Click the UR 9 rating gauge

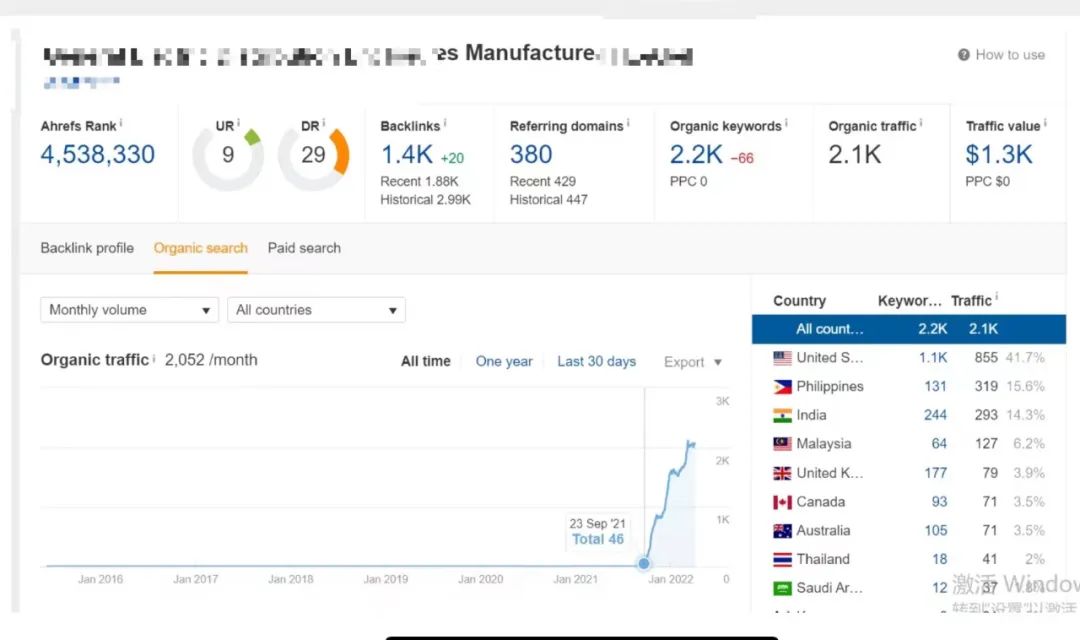[228, 155]
